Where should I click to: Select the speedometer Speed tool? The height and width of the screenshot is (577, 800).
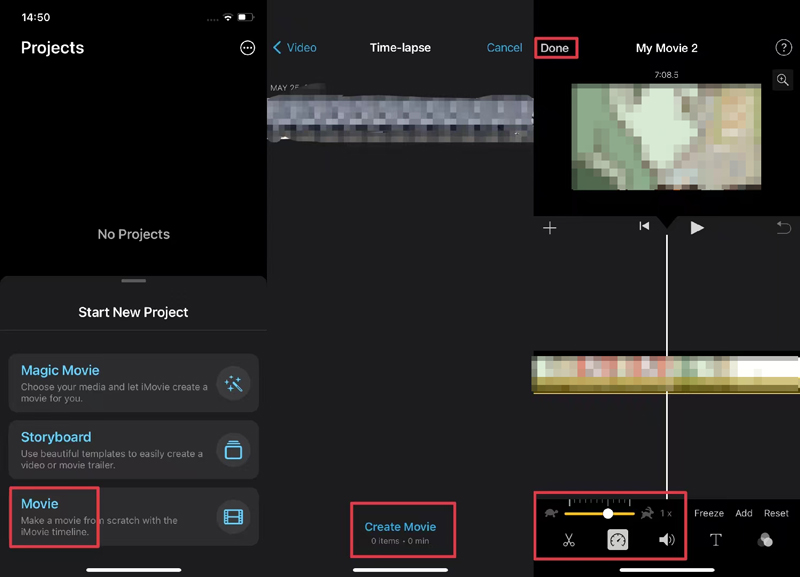coord(618,540)
